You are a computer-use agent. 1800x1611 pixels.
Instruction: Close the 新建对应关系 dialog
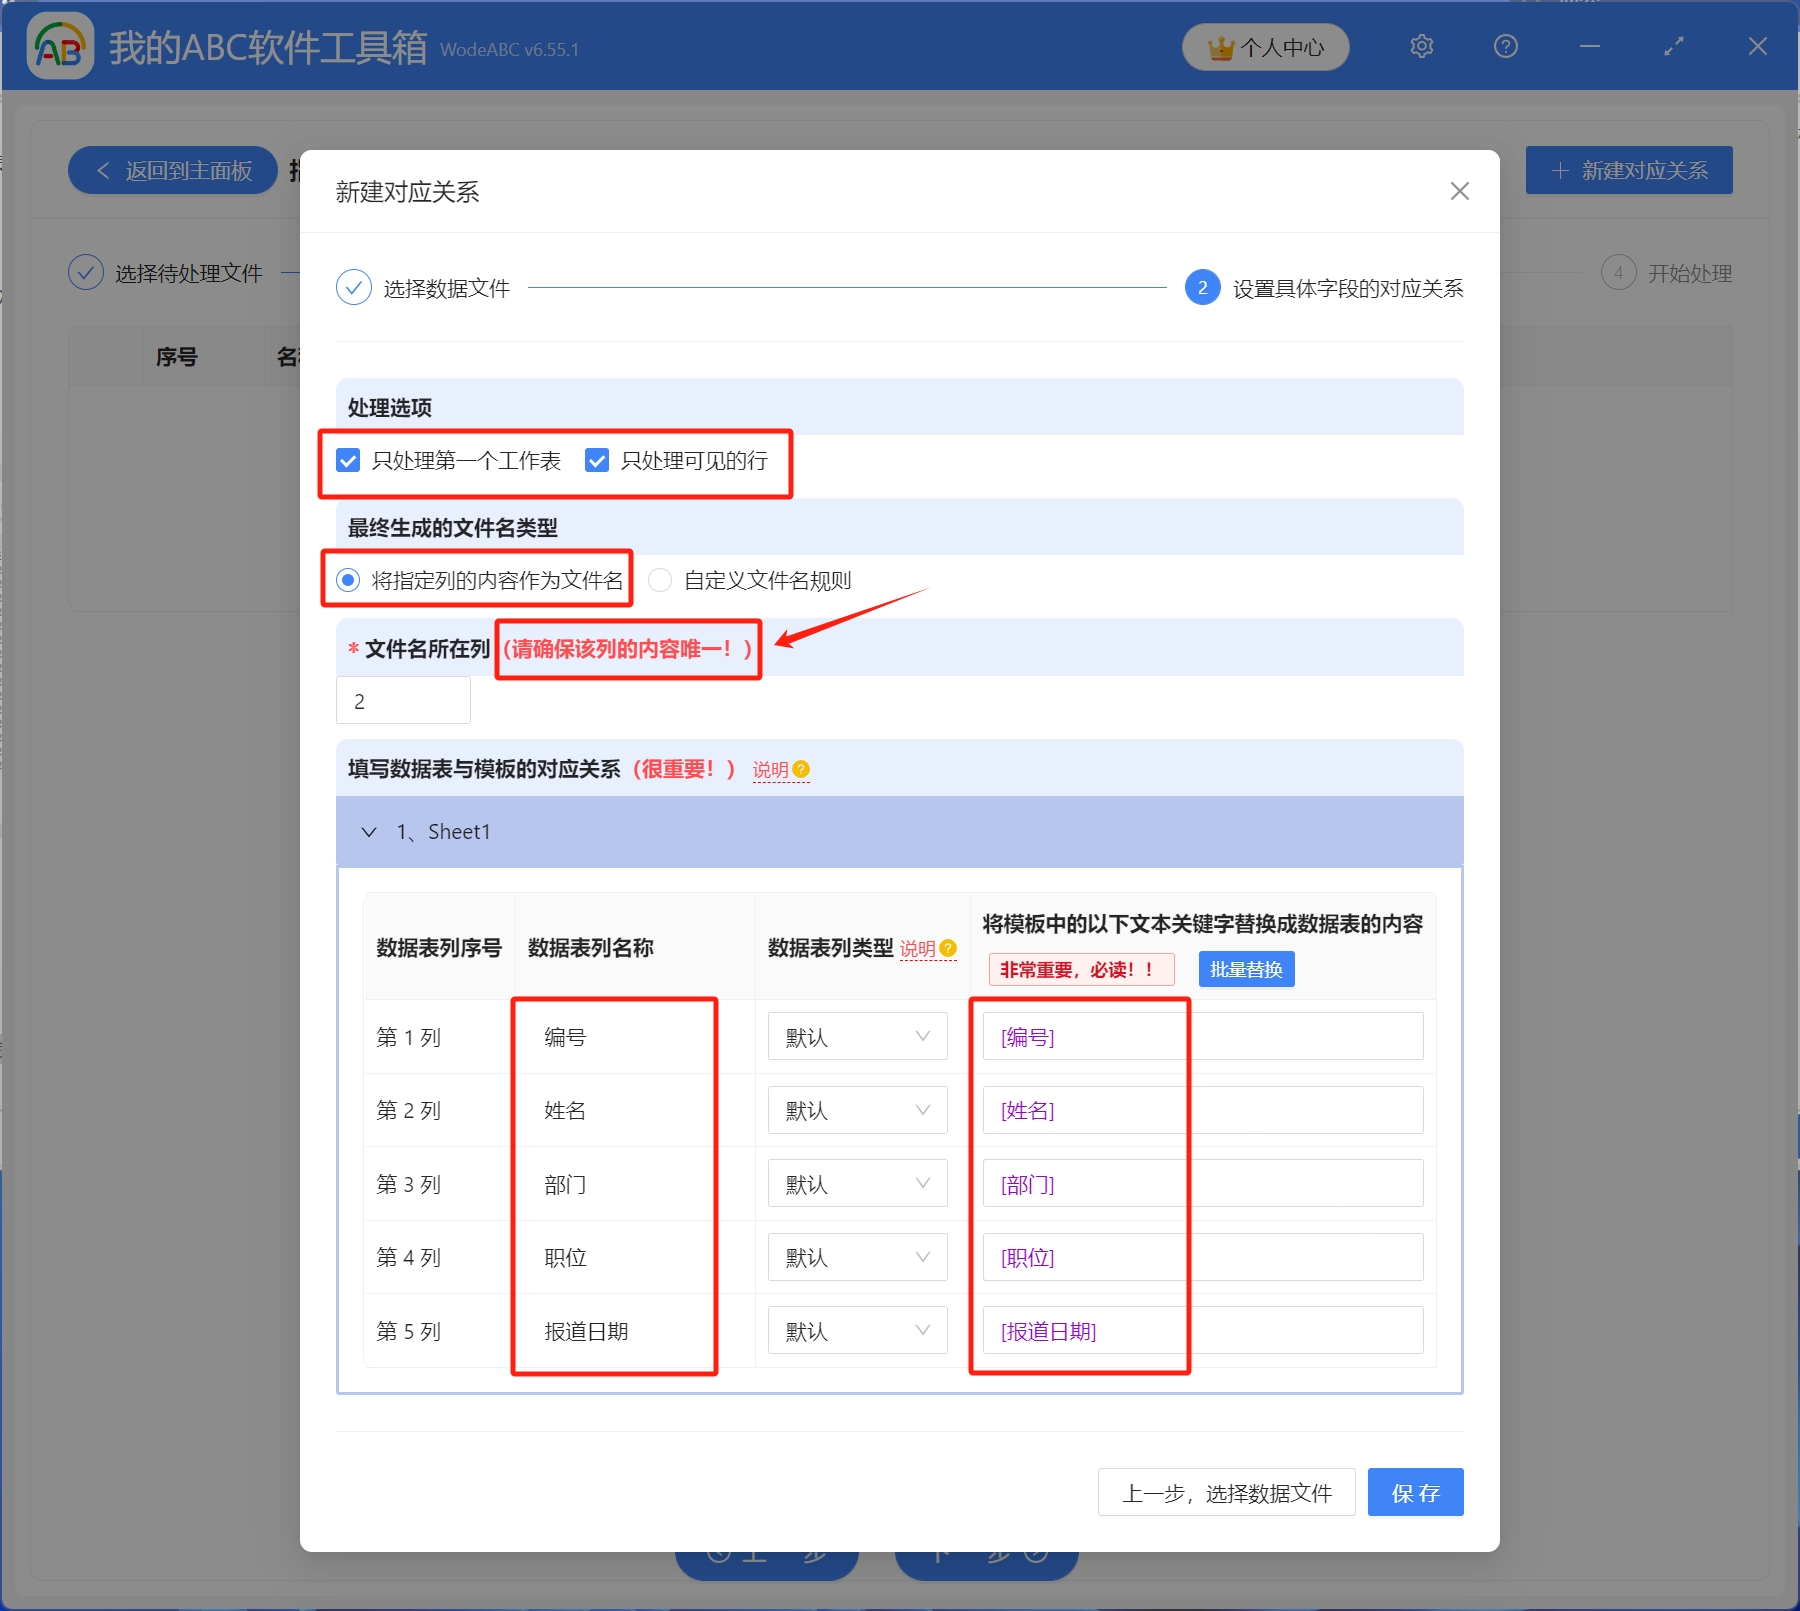pyautogui.click(x=1459, y=191)
